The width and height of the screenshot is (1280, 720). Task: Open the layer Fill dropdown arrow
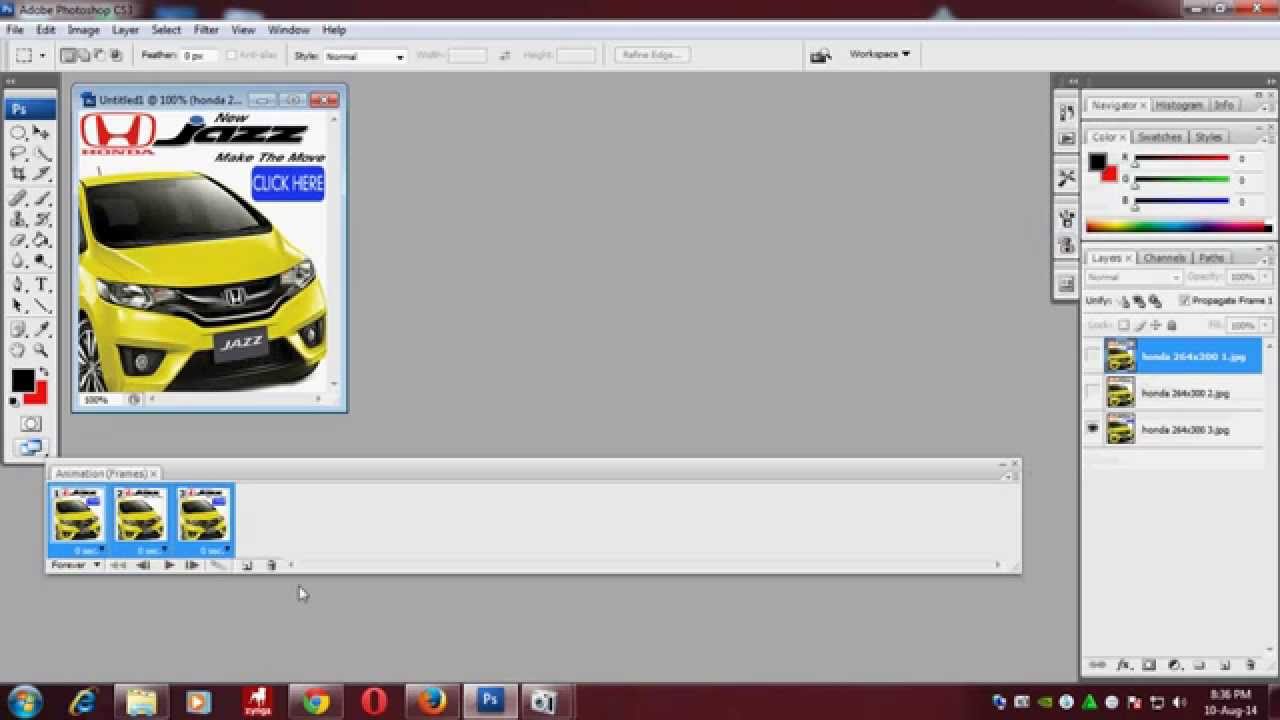tap(1264, 325)
